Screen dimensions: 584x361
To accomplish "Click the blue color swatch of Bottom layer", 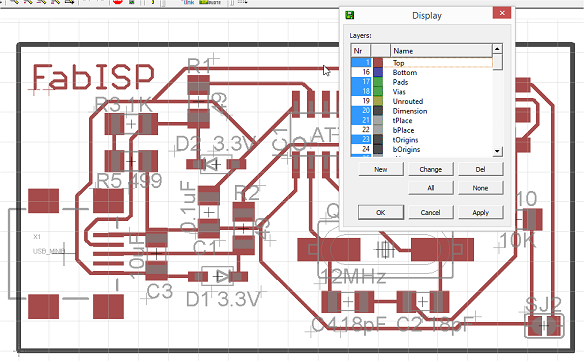I will pyautogui.click(x=378, y=72).
